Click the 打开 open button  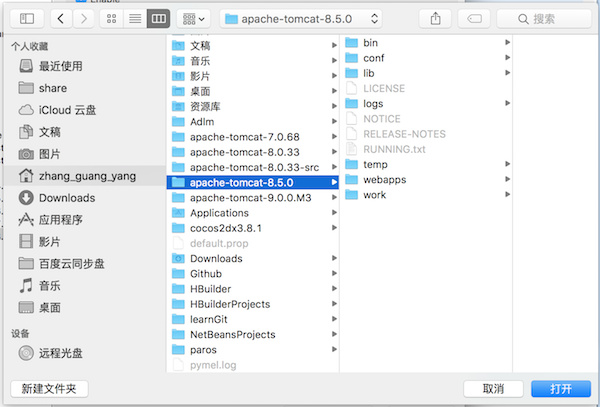(x=561, y=389)
